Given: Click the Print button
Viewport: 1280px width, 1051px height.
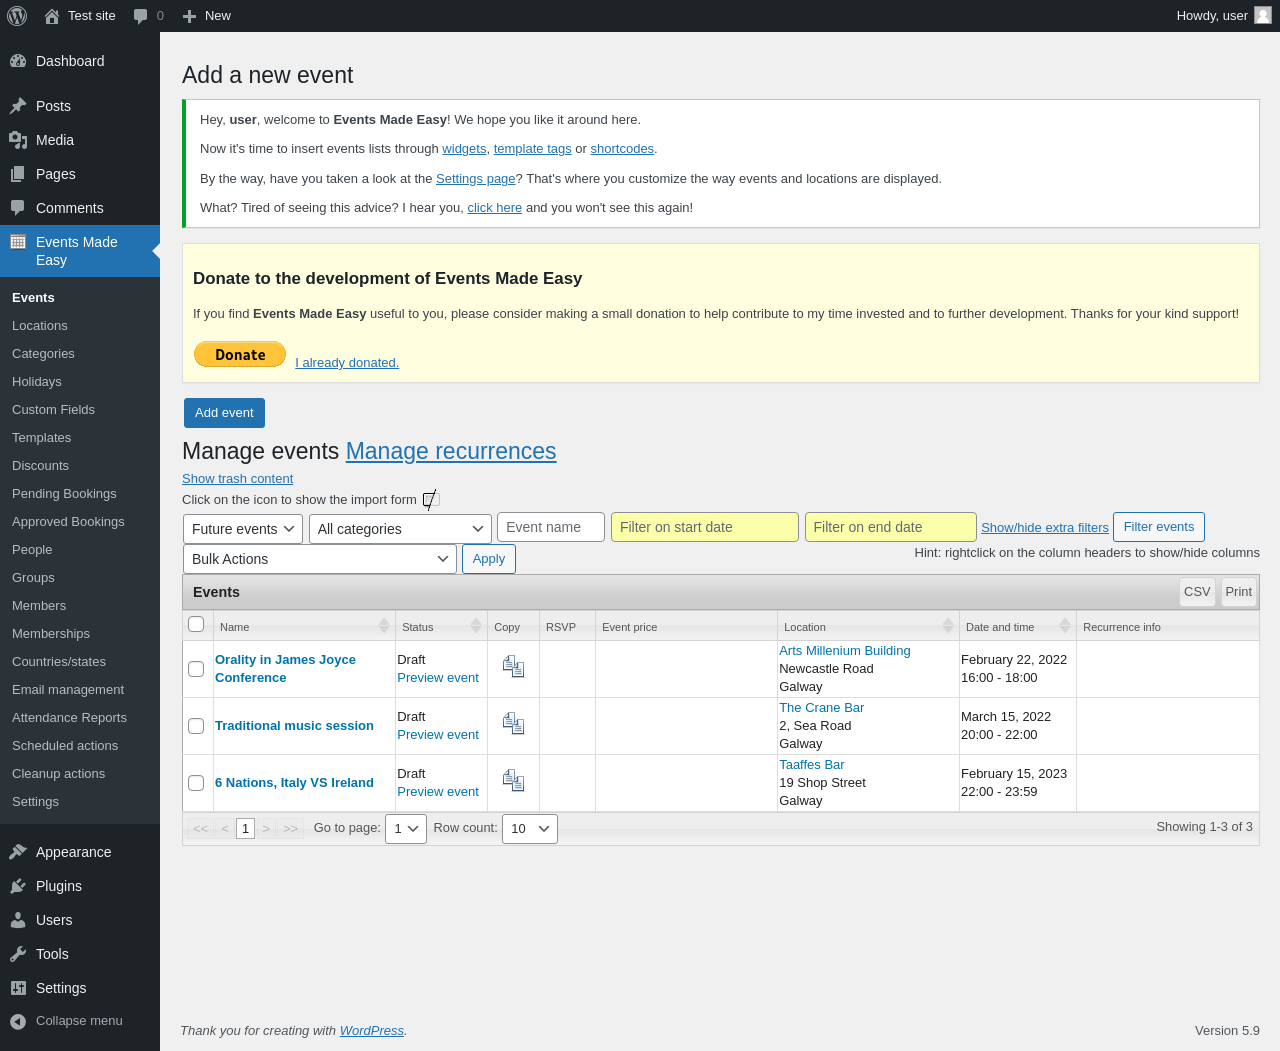Looking at the screenshot, I should click(1239, 592).
